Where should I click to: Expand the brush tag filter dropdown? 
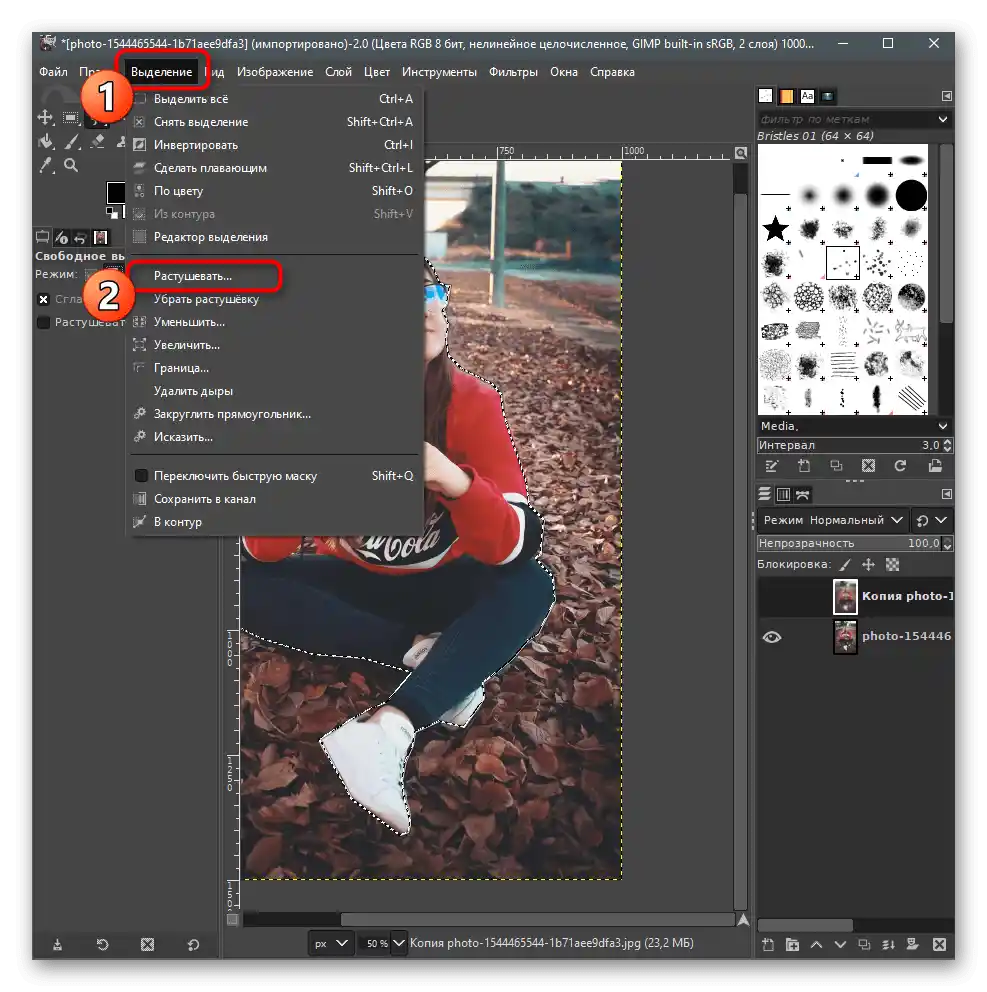(943, 119)
